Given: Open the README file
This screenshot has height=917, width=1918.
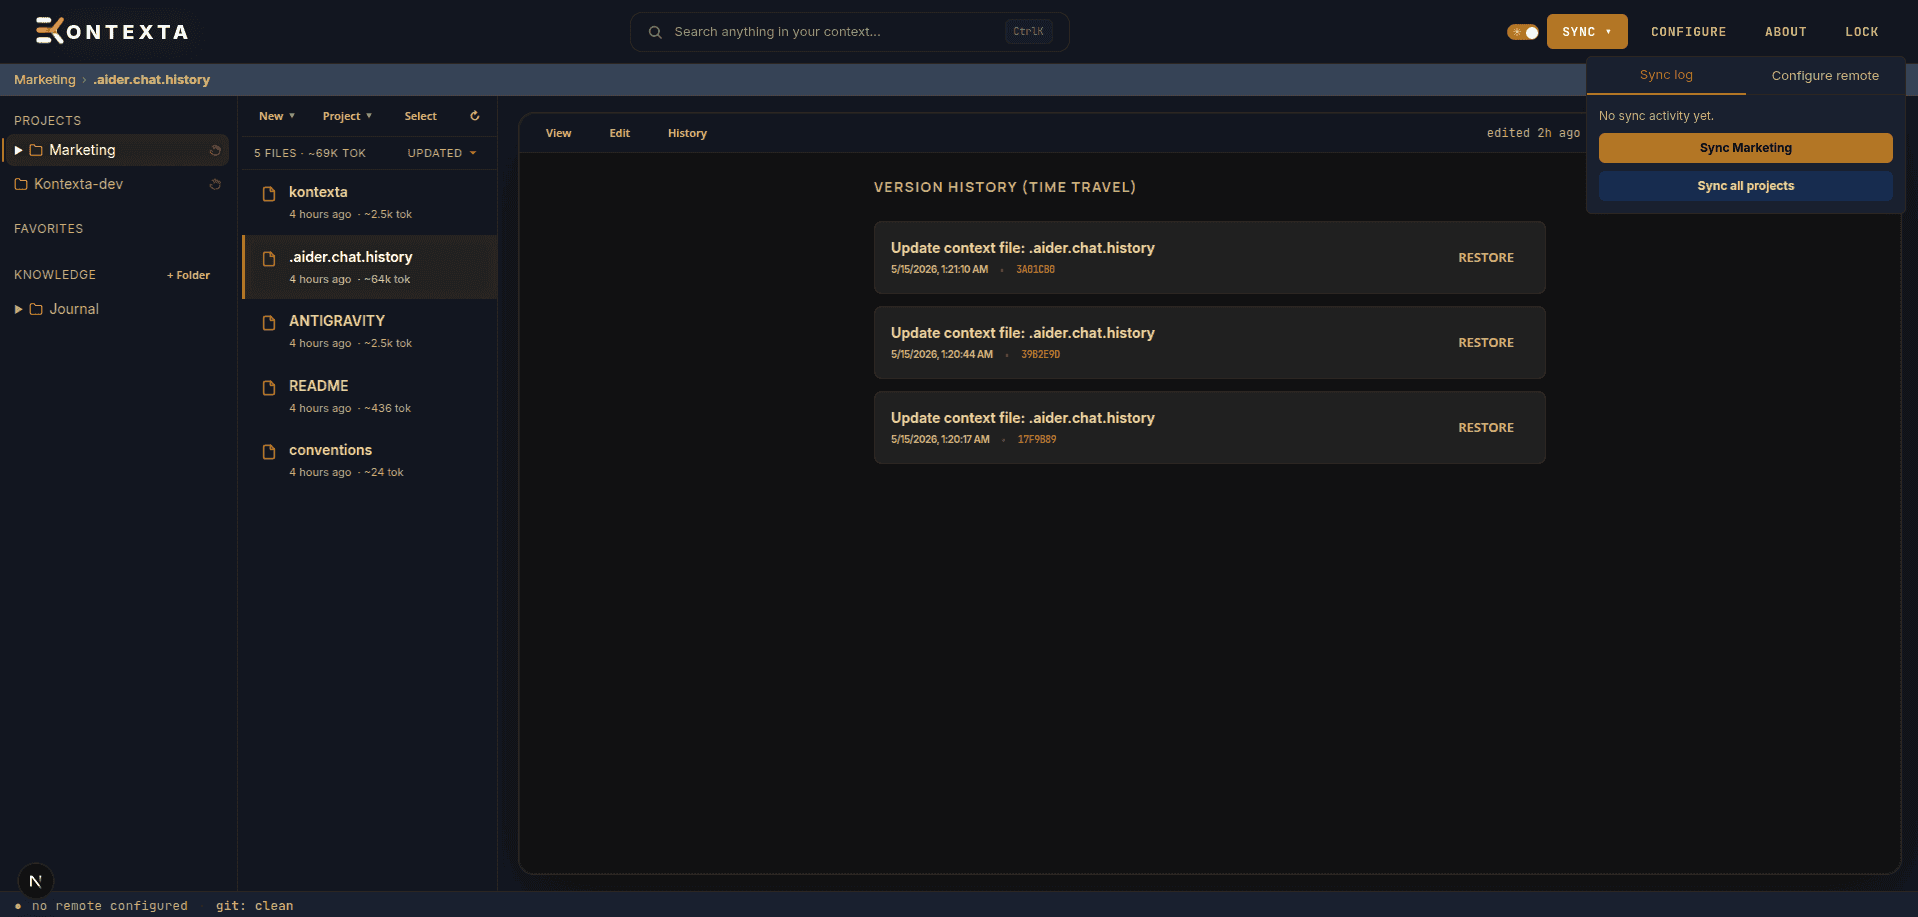Looking at the screenshot, I should click(370, 396).
